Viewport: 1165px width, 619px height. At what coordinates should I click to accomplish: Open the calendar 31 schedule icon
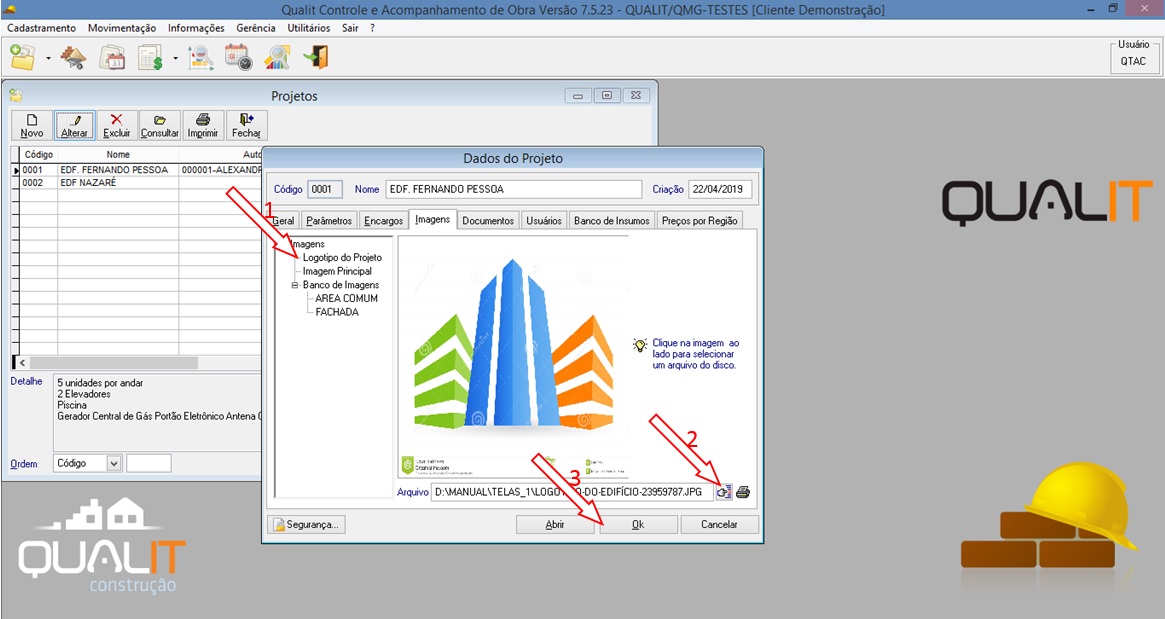[x=113, y=57]
